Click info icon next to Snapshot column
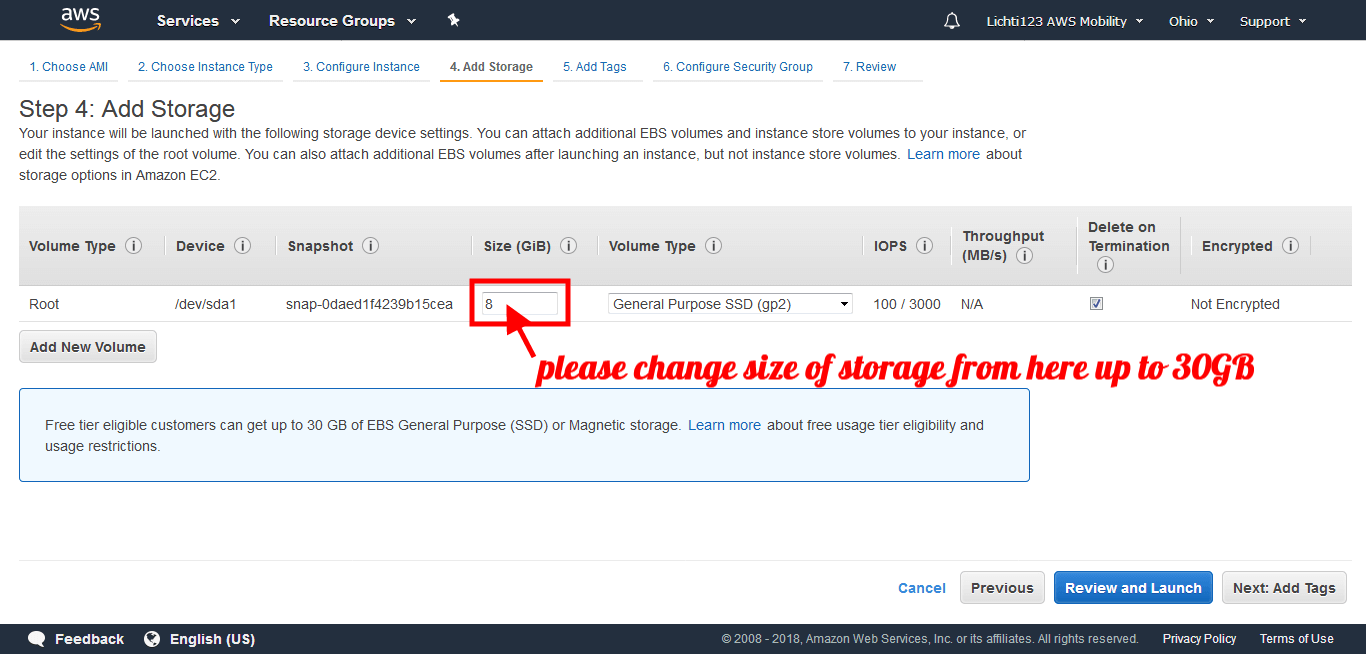The height and width of the screenshot is (654, 1366). click(370, 246)
